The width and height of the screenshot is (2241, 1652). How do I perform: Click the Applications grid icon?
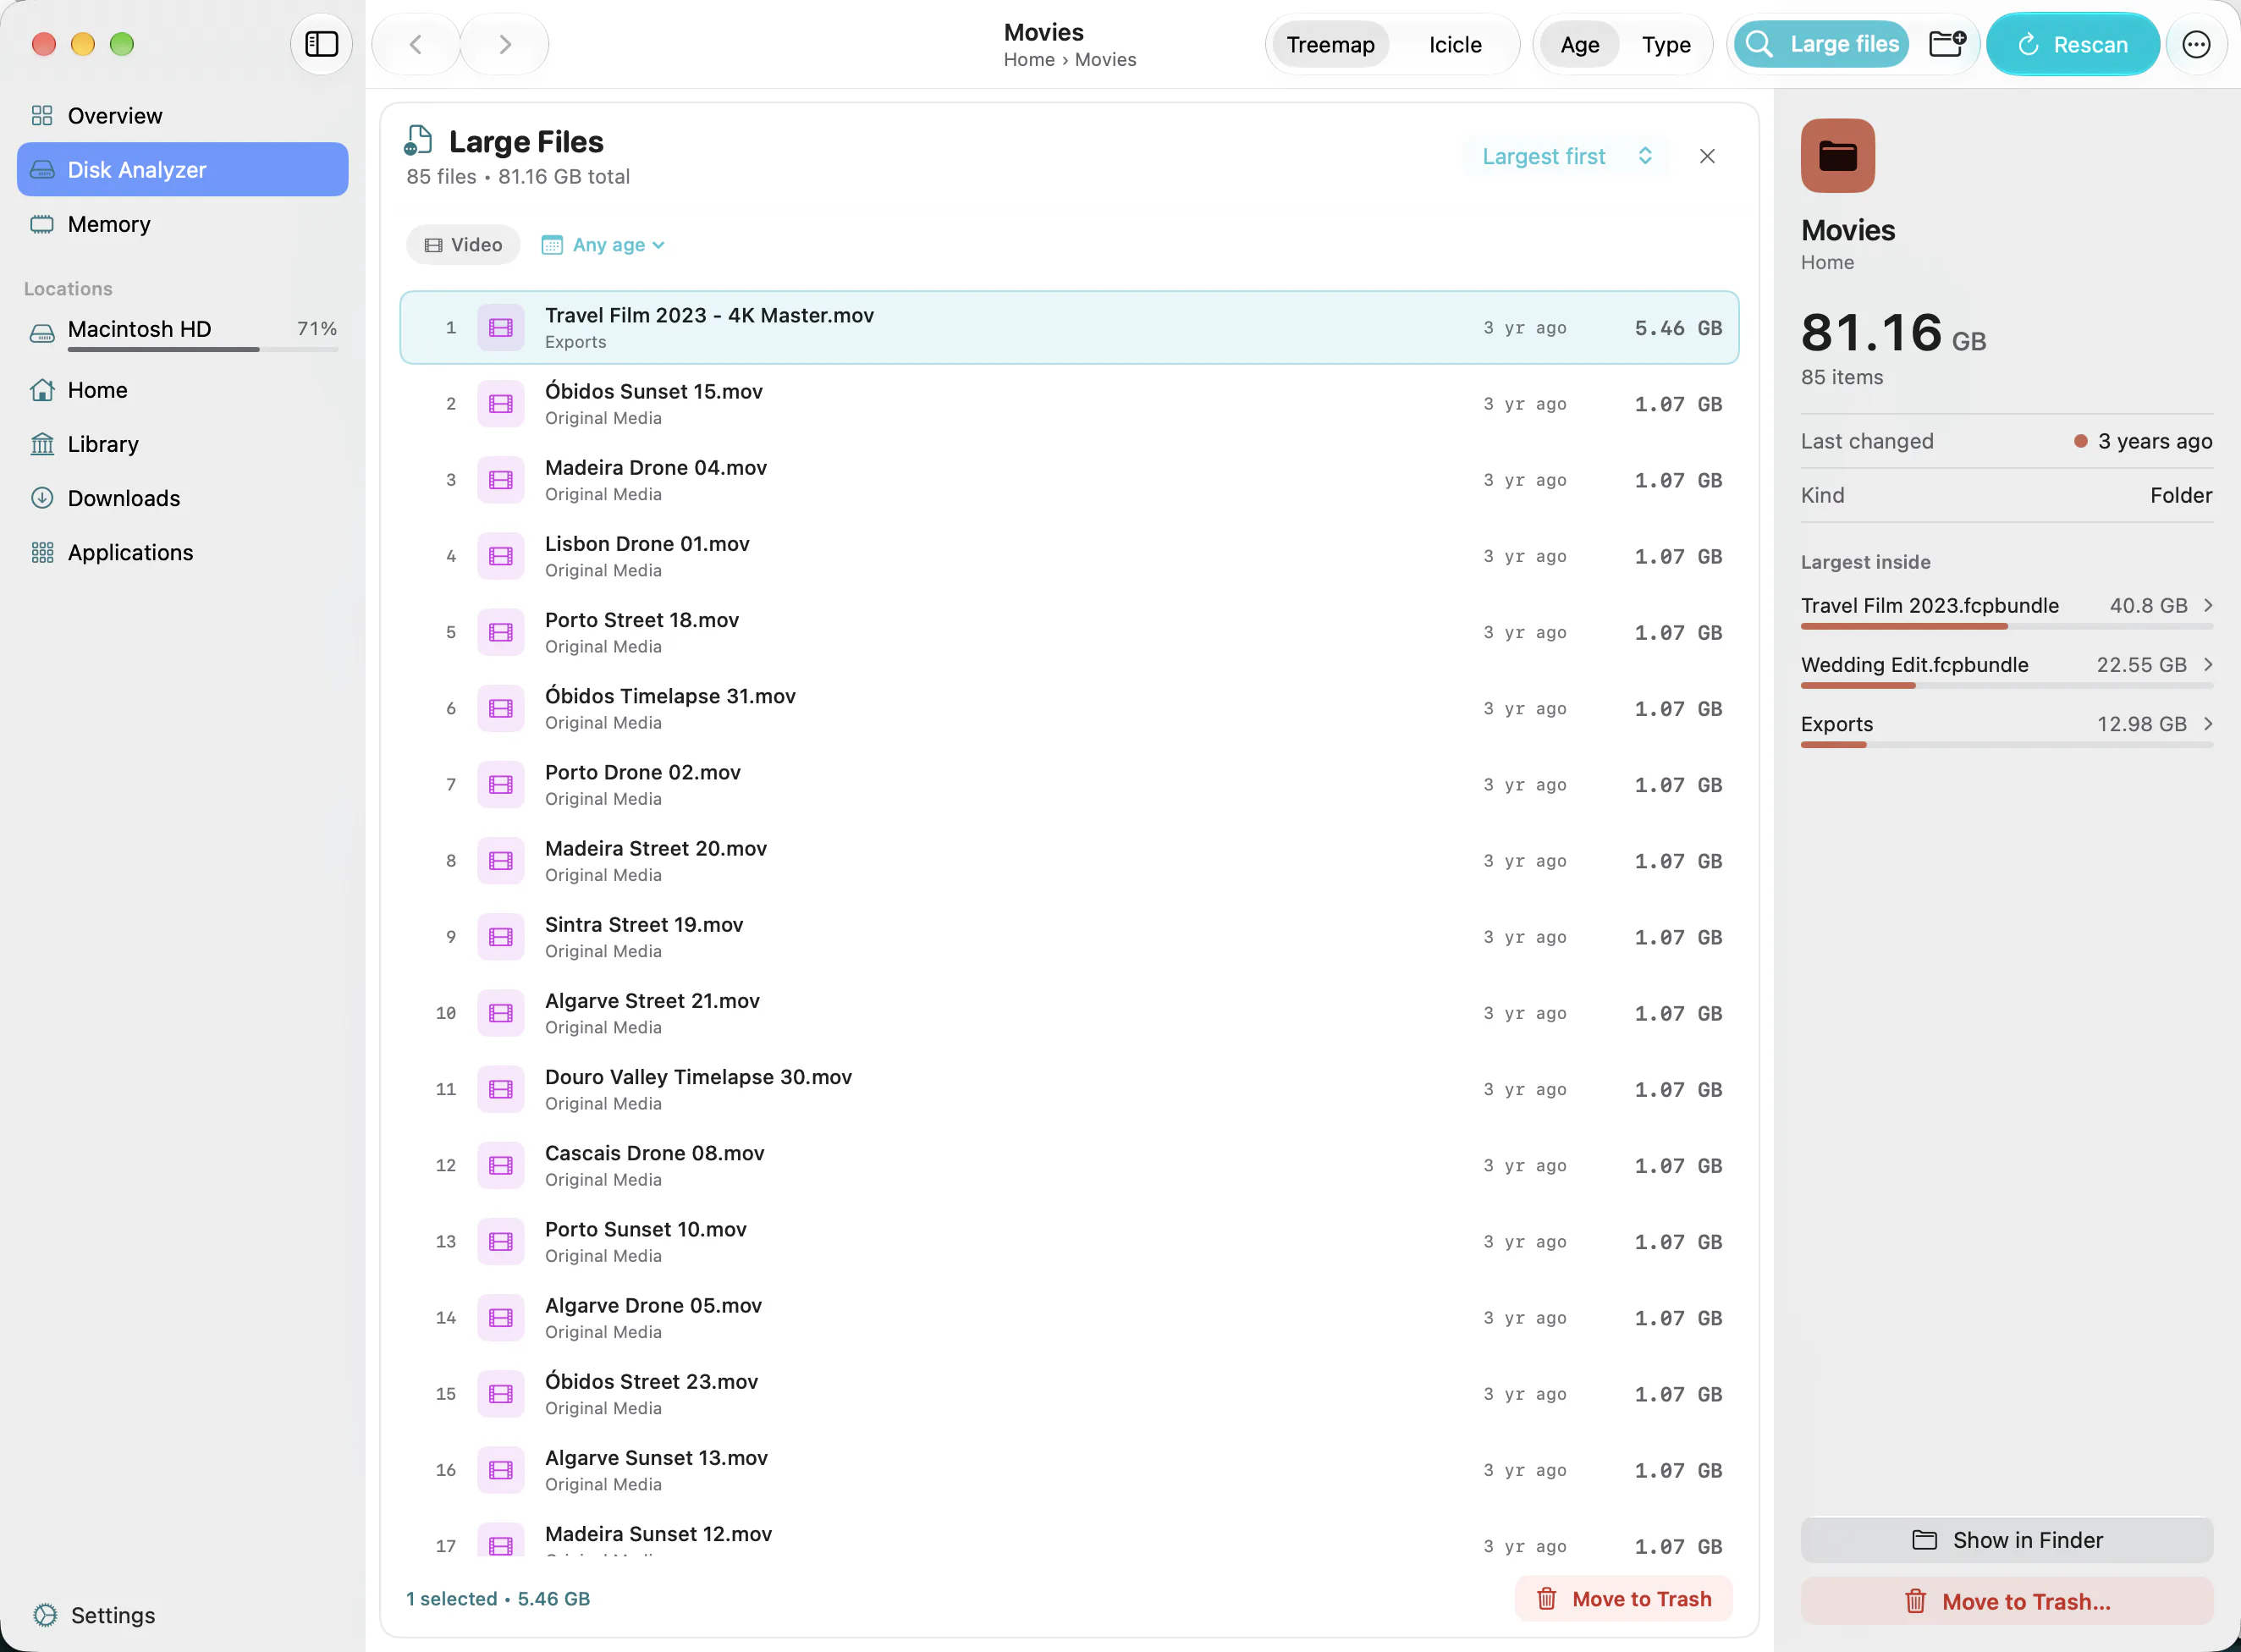click(x=42, y=552)
